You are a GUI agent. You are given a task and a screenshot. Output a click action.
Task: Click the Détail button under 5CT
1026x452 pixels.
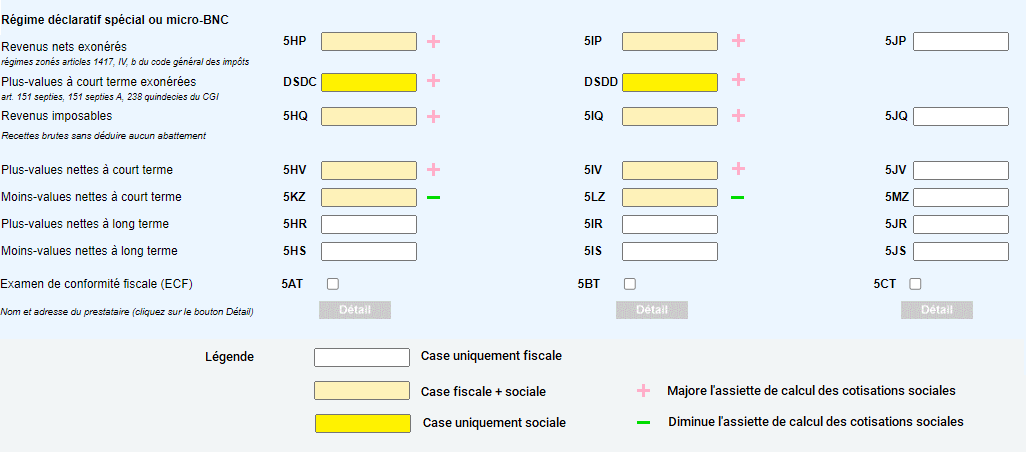coord(936,310)
